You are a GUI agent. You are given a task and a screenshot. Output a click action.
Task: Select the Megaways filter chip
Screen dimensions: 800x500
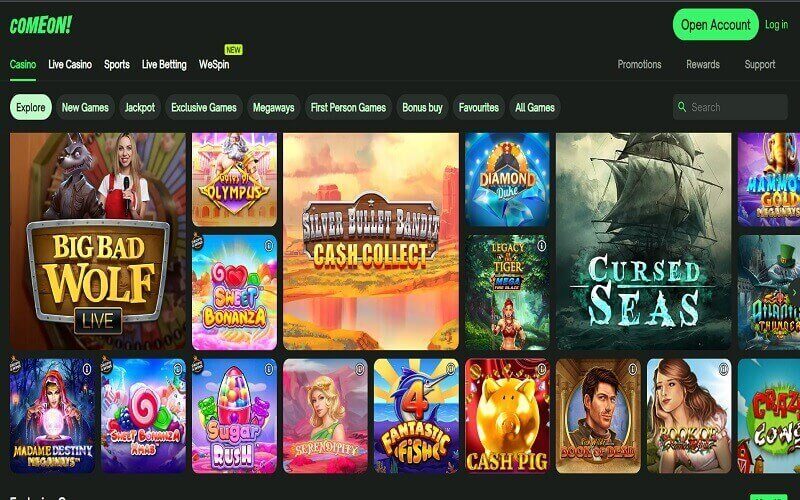click(273, 107)
